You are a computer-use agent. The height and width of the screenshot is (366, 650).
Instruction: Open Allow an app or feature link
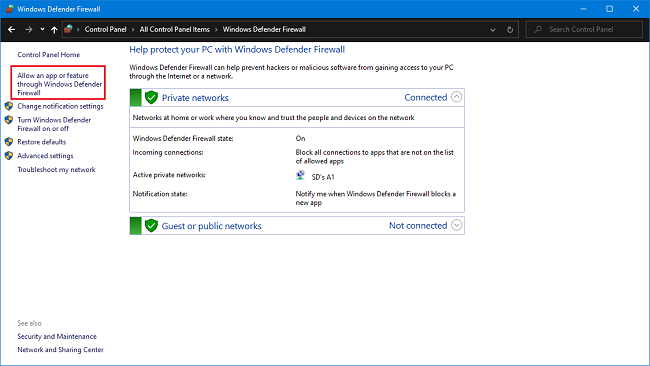[59, 84]
